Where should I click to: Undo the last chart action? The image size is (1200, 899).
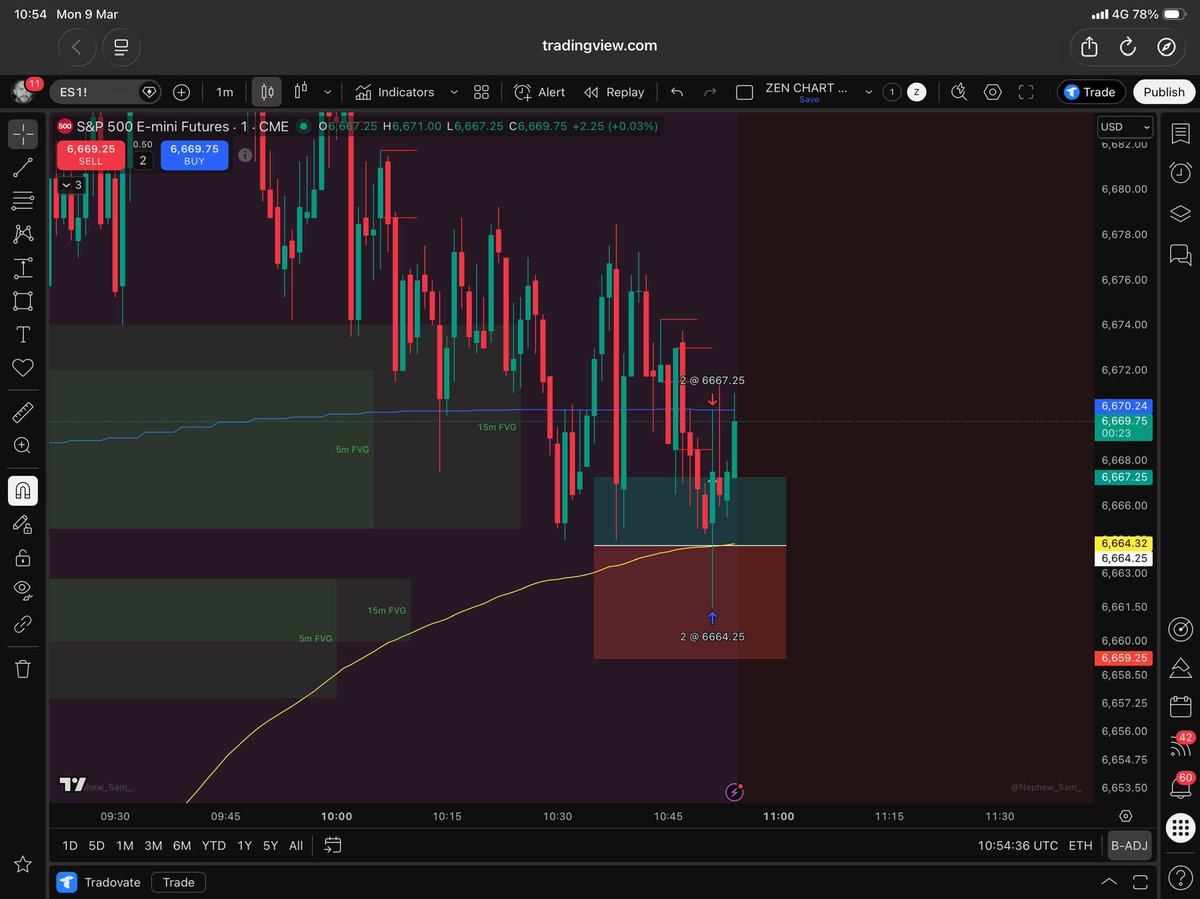coord(677,92)
